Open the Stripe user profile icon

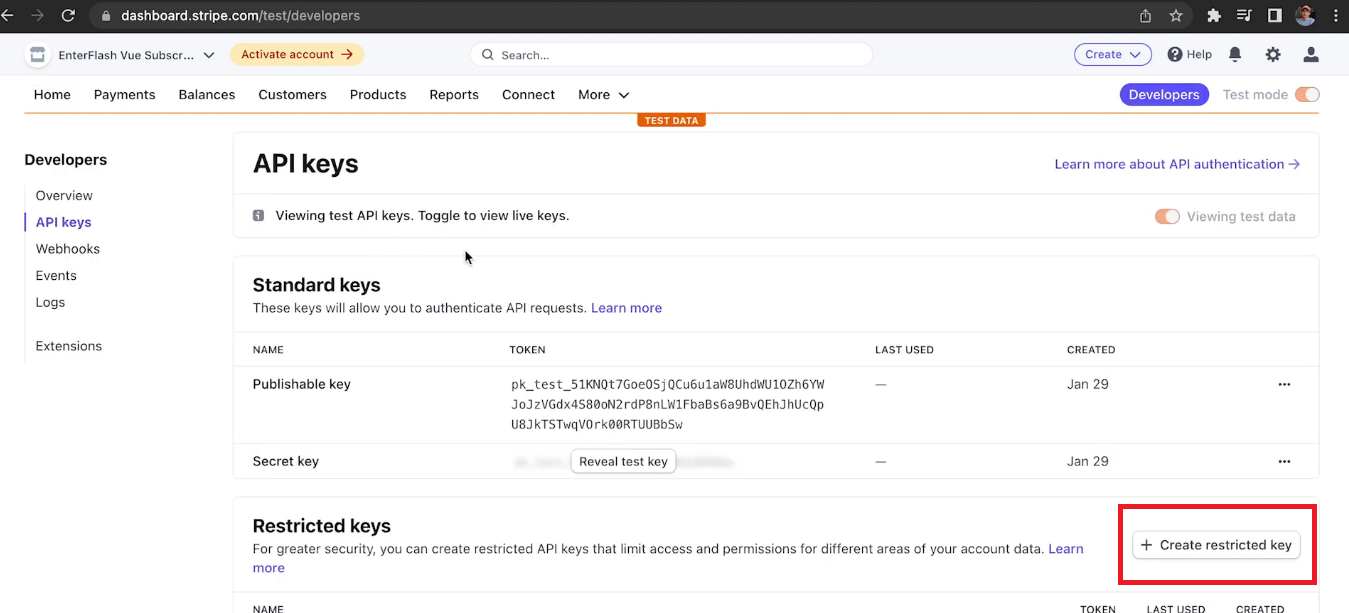[x=1311, y=55]
